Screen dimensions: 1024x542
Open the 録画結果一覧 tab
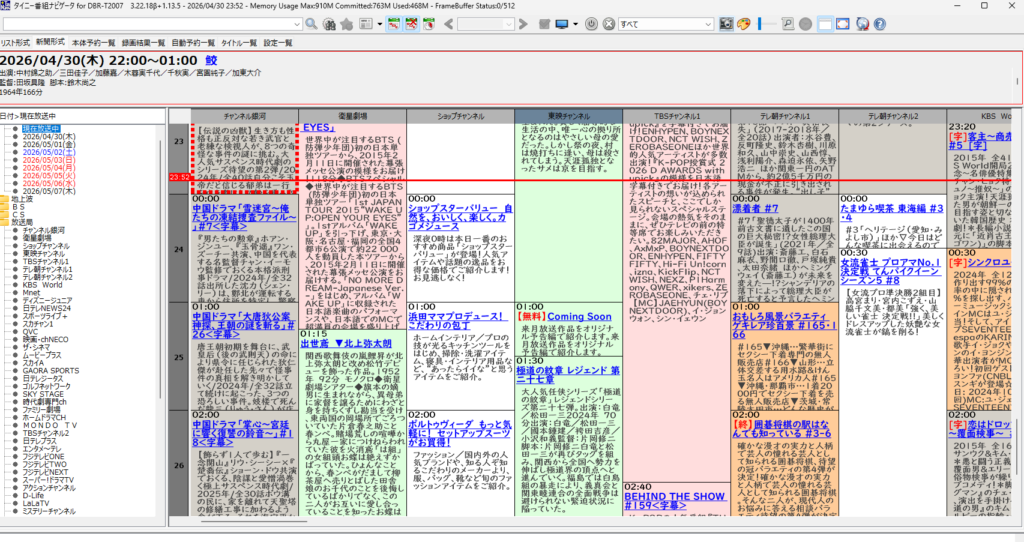144,43
